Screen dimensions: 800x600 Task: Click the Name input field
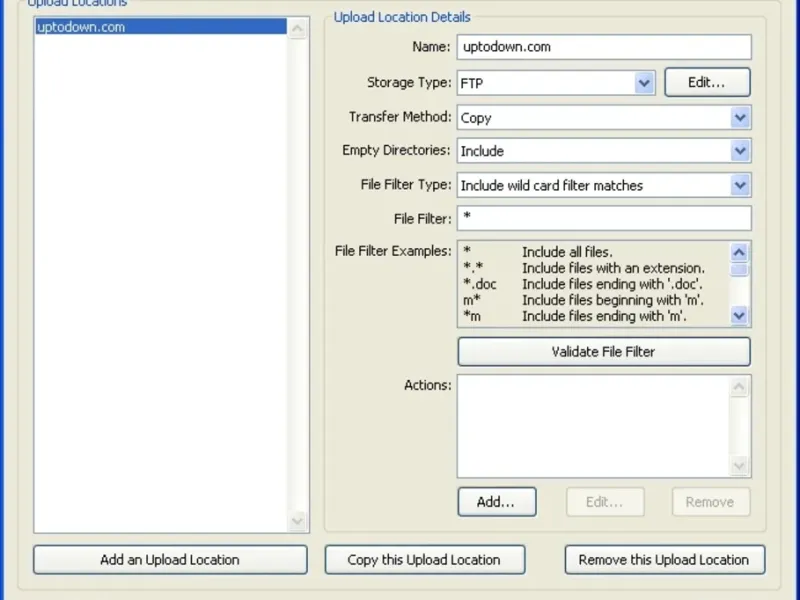[x=604, y=47]
